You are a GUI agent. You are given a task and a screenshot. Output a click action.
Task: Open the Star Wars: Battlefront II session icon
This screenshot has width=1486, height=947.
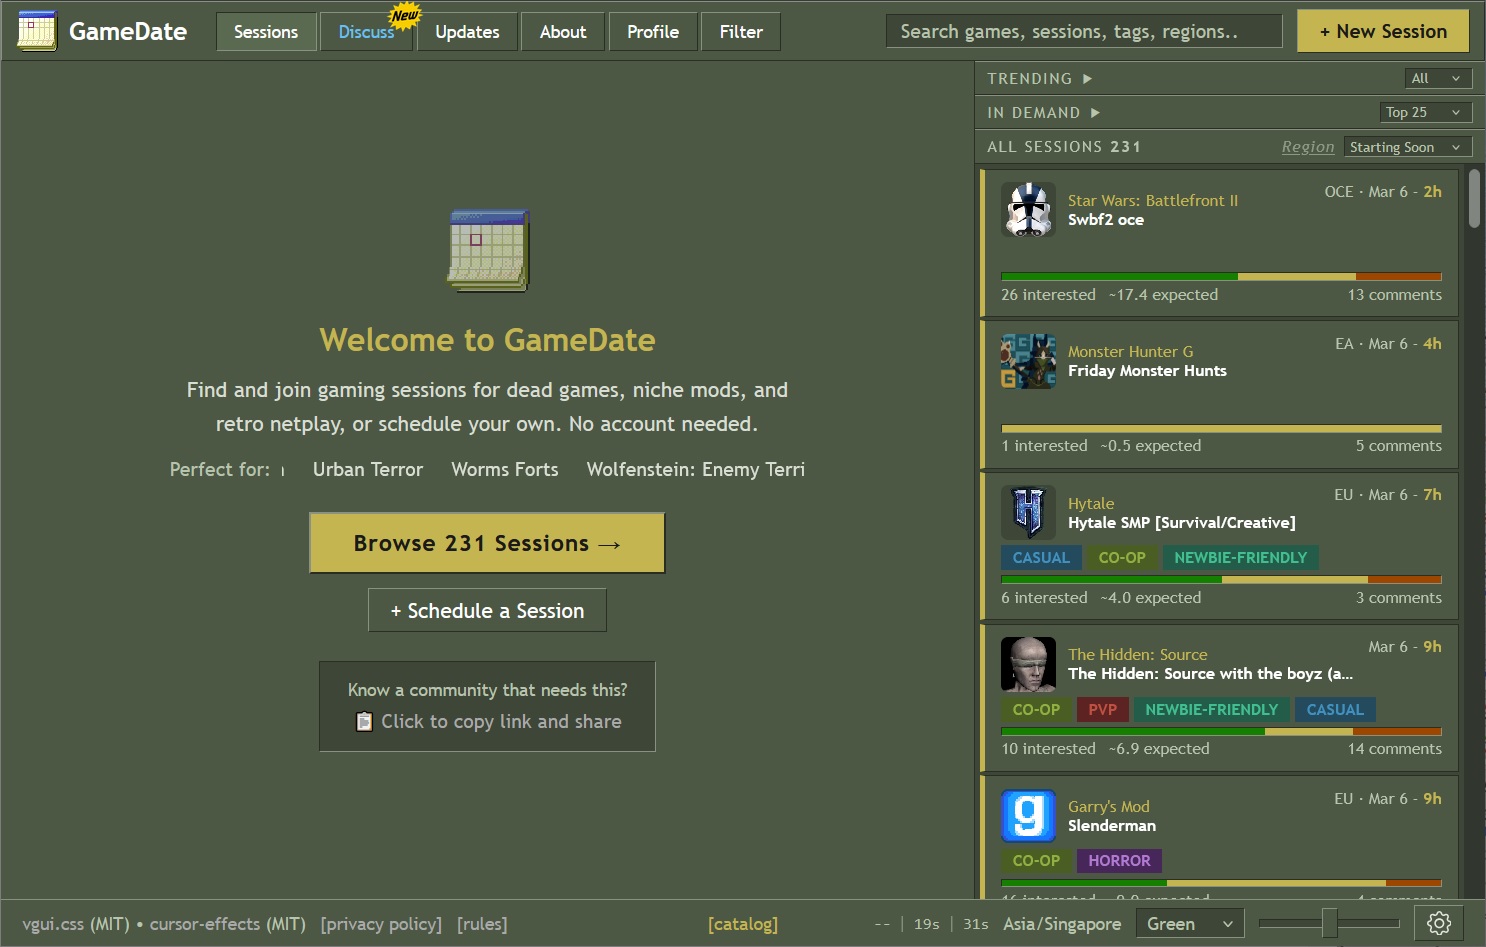pyautogui.click(x=1028, y=210)
